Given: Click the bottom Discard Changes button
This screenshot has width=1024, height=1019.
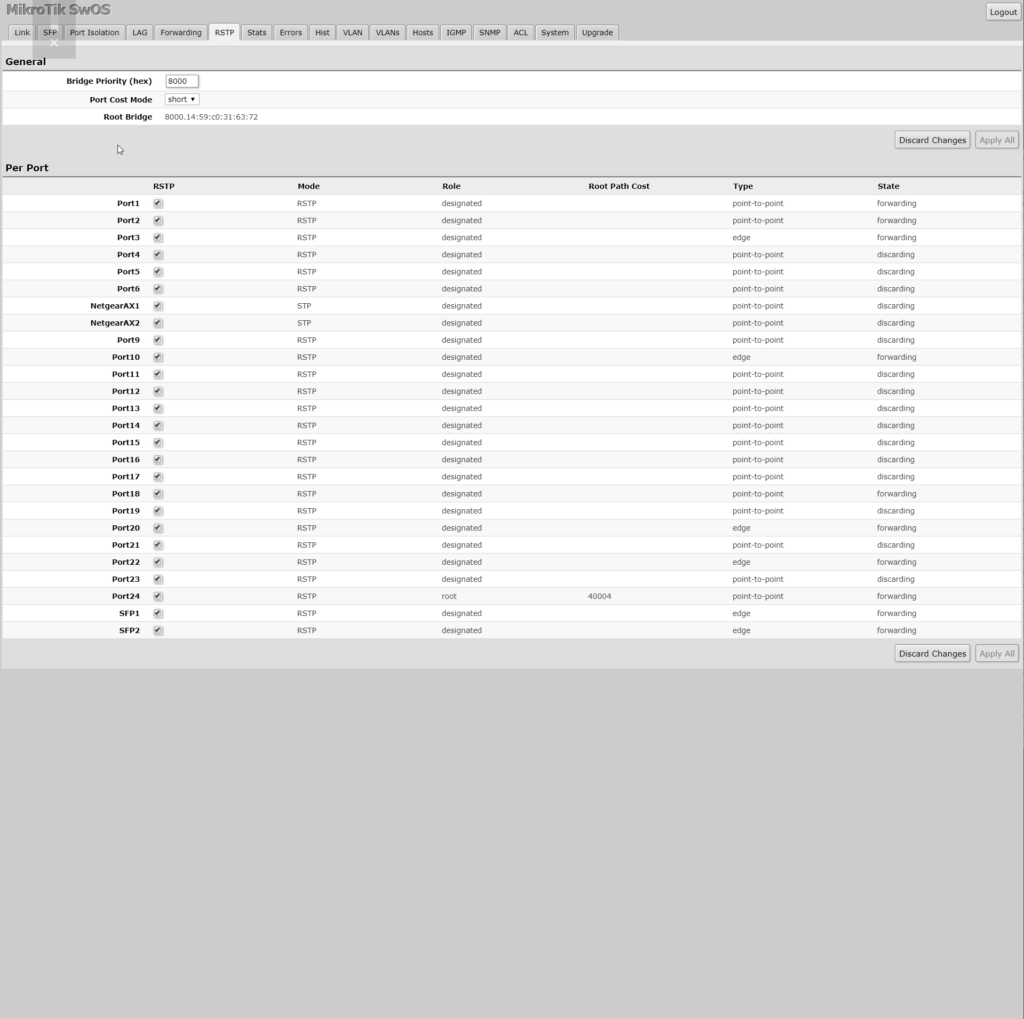Looking at the screenshot, I should 931,653.
